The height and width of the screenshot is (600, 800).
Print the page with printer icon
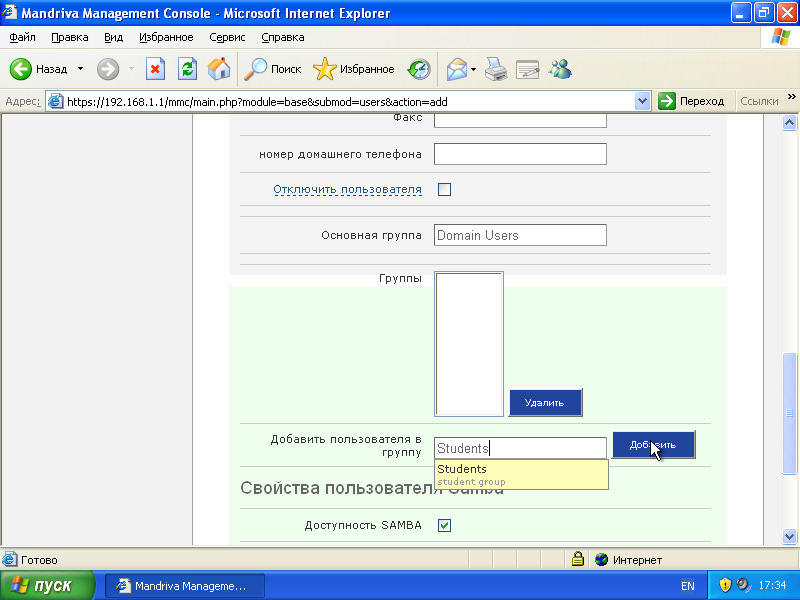[x=495, y=69]
